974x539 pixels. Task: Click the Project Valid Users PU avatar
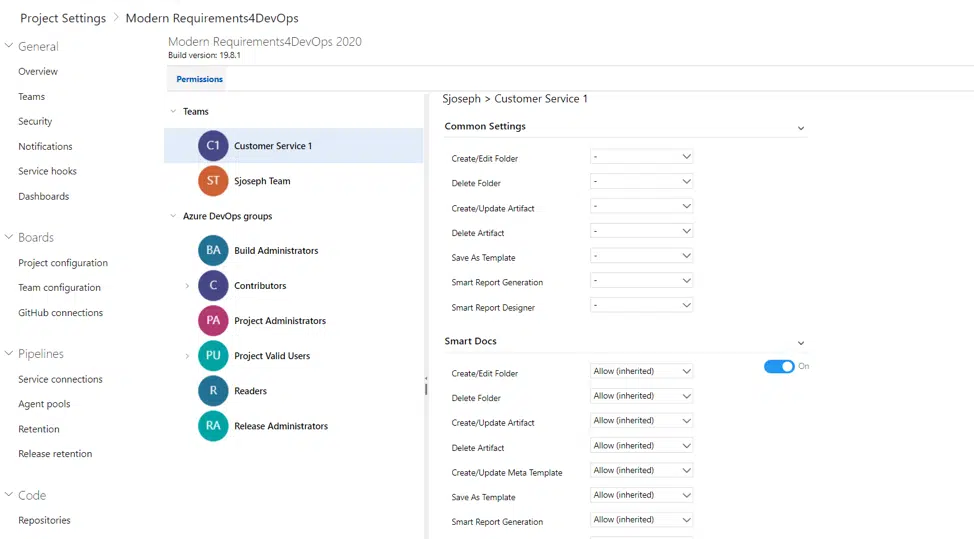click(213, 356)
